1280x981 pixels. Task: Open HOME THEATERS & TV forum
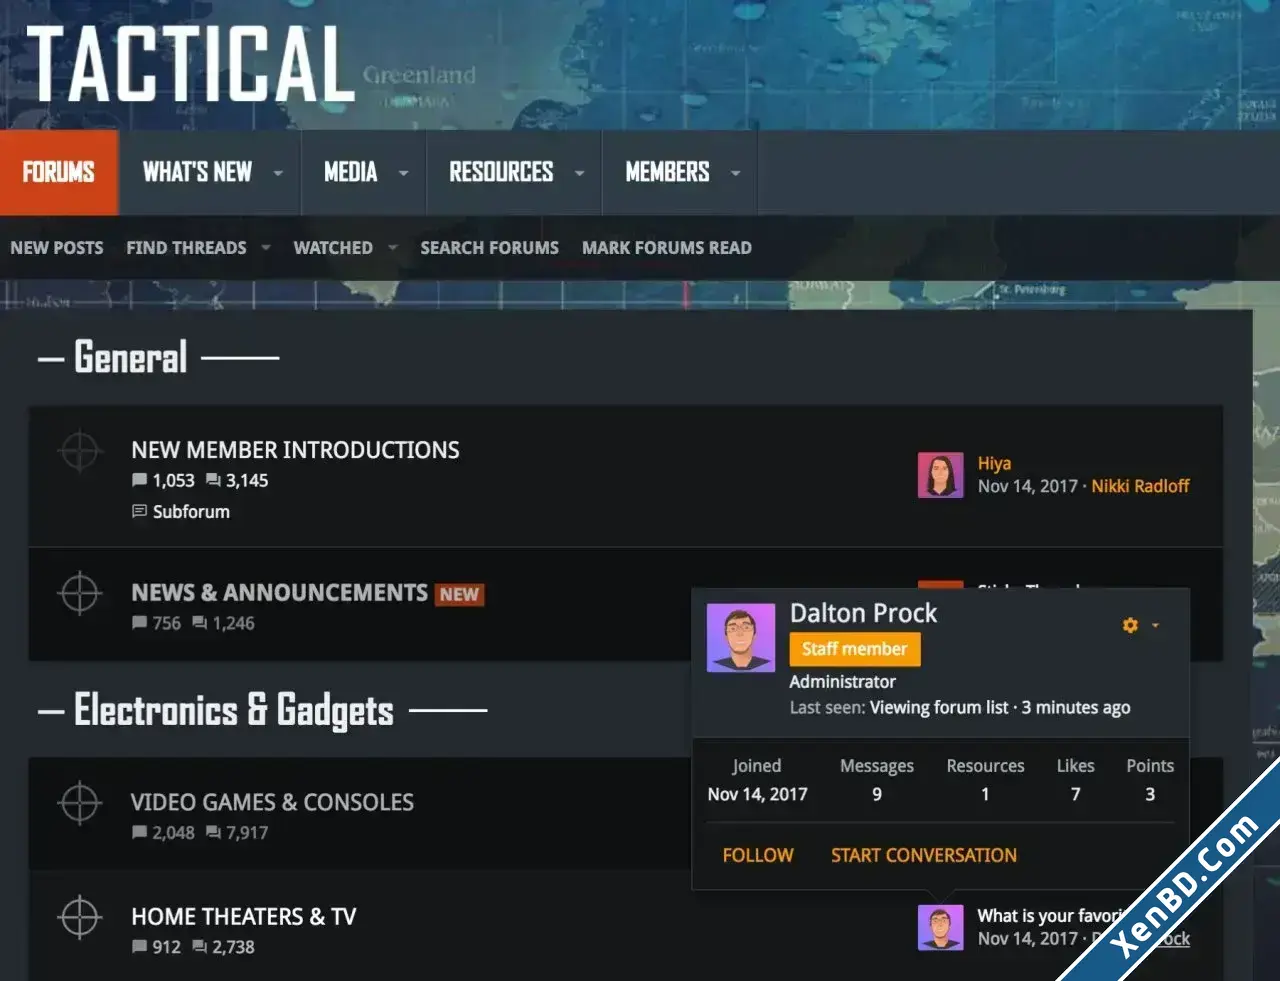[243, 916]
